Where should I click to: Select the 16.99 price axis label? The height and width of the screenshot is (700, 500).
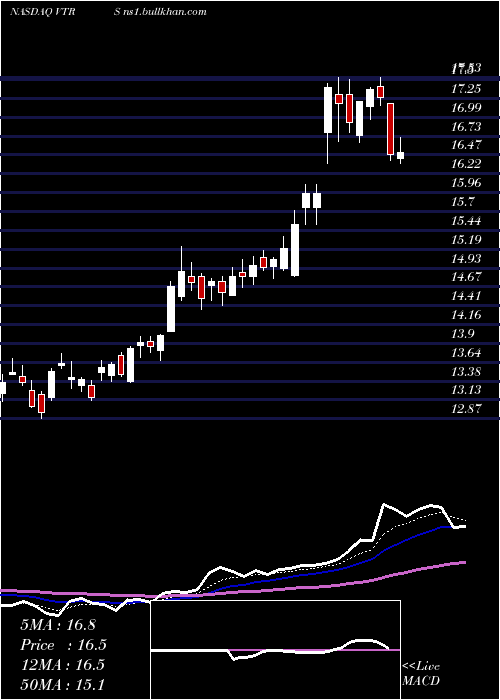click(466, 108)
